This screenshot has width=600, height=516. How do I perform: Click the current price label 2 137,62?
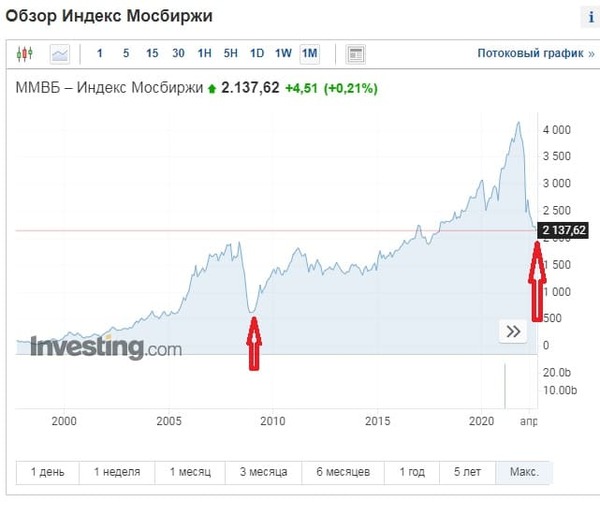click(563, 231)
